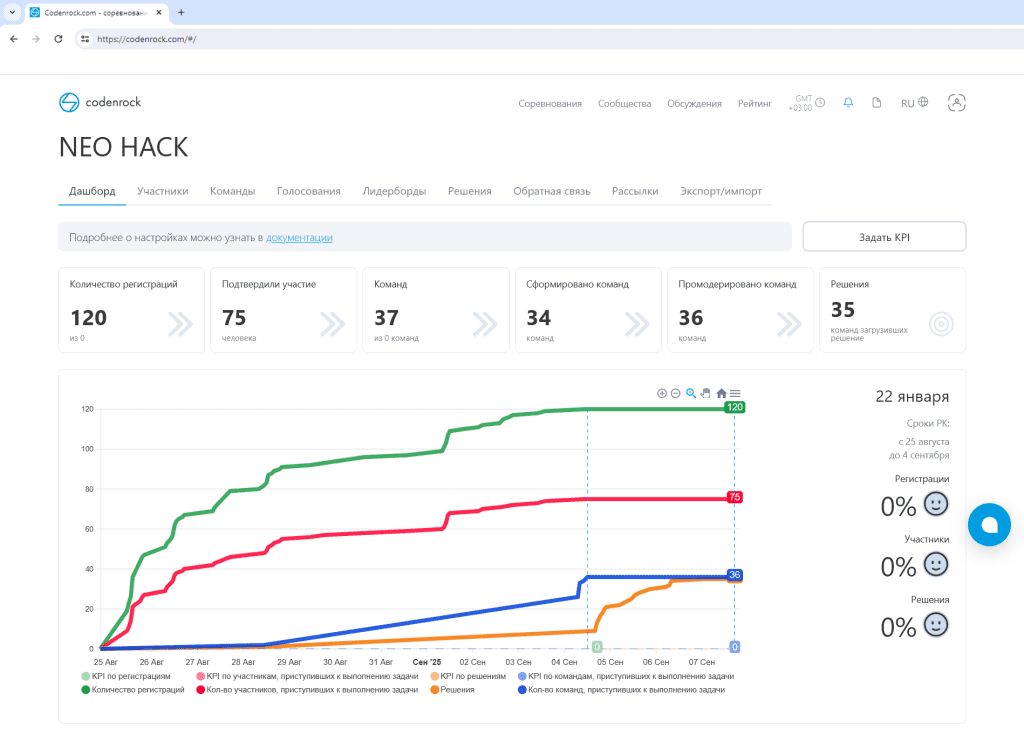Click the chart zoom out minus icon
Screen dimensions: 1024x735
(675, 393)
